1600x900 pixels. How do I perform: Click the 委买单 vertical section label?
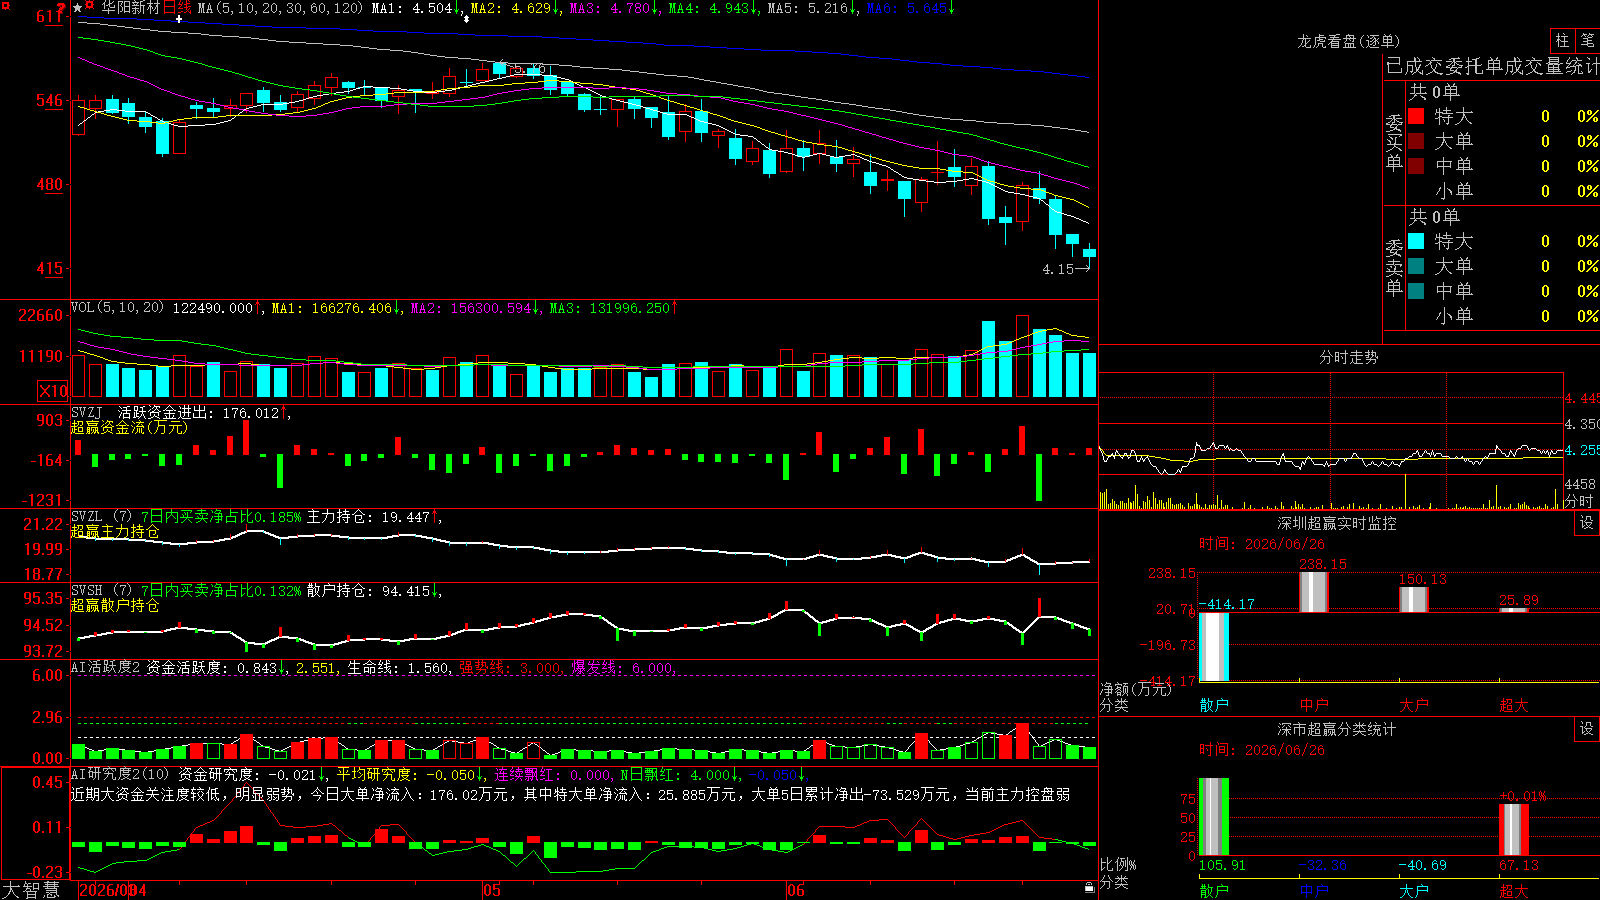[x=1394, y=143]
